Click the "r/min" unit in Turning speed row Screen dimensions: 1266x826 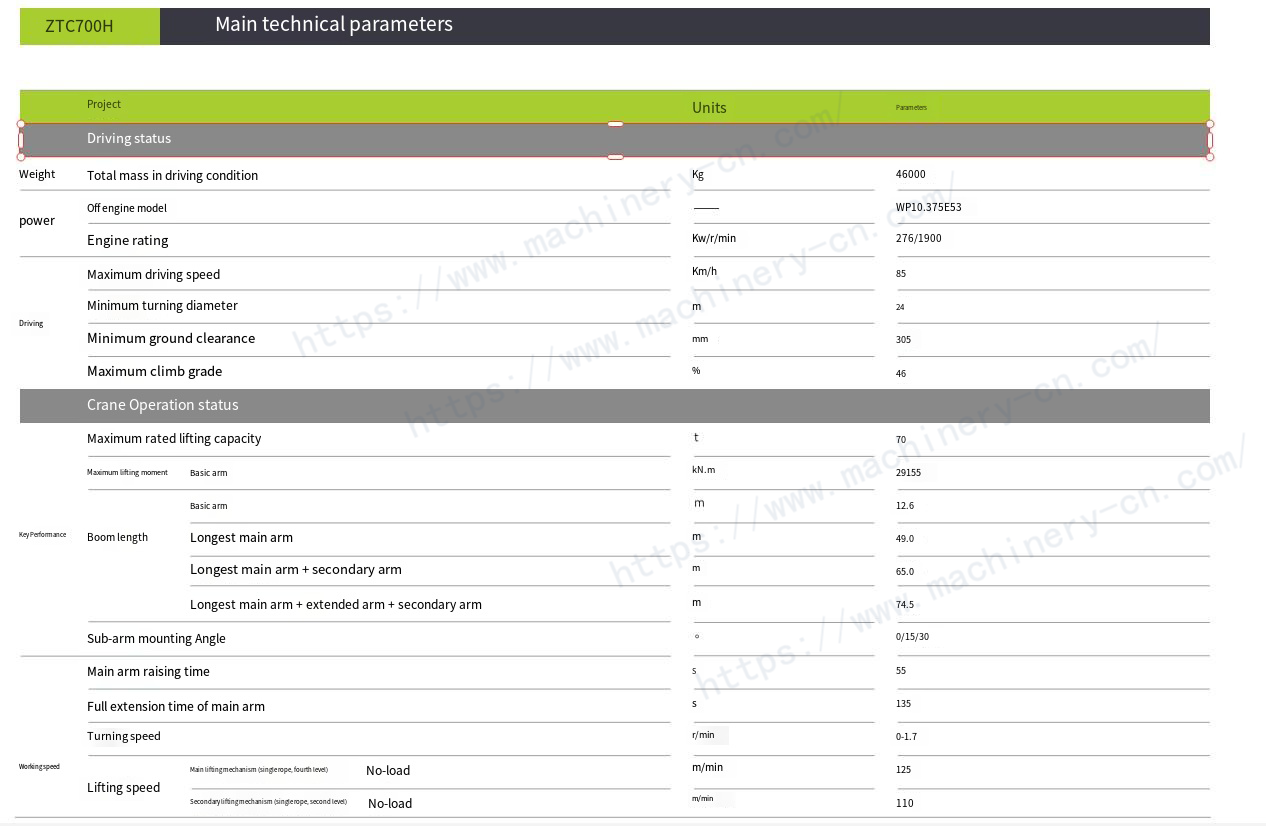tap(703, 735)
